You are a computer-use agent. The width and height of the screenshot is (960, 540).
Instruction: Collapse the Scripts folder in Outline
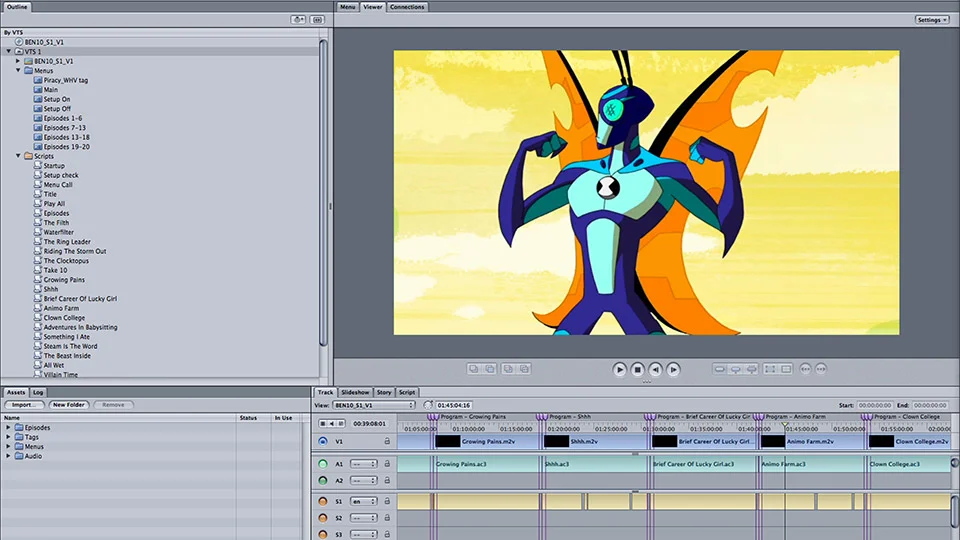18,156
